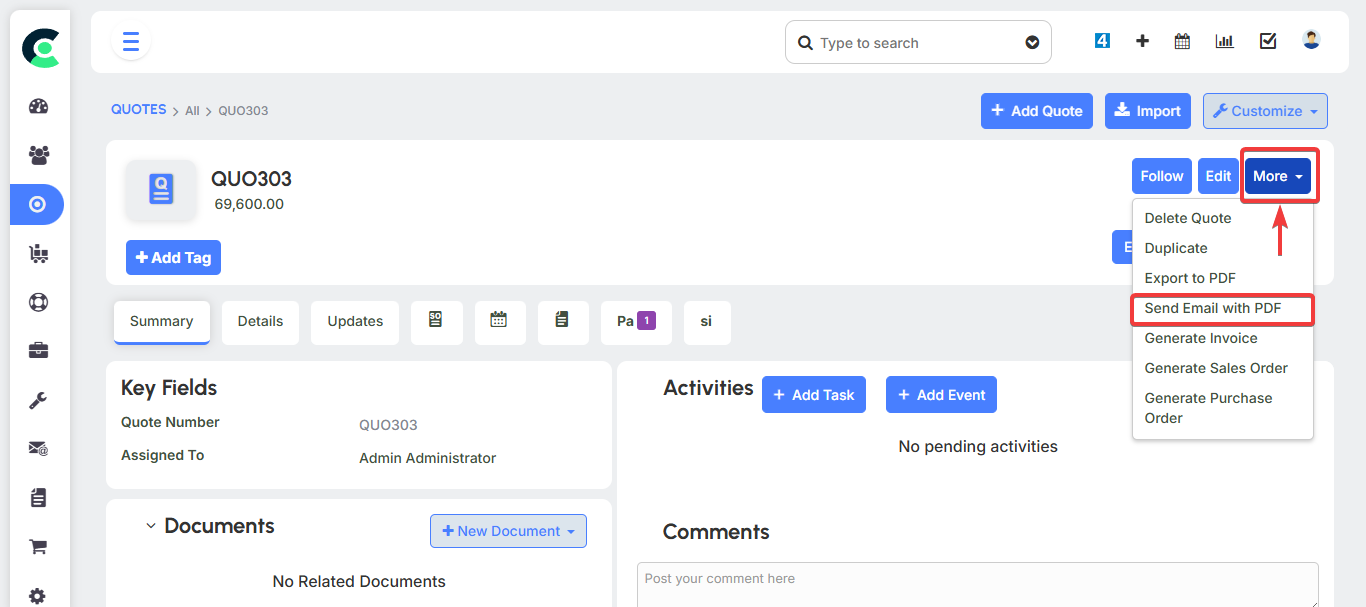
Task: Click the Follow button
Action: click(x=1161, y=176)
